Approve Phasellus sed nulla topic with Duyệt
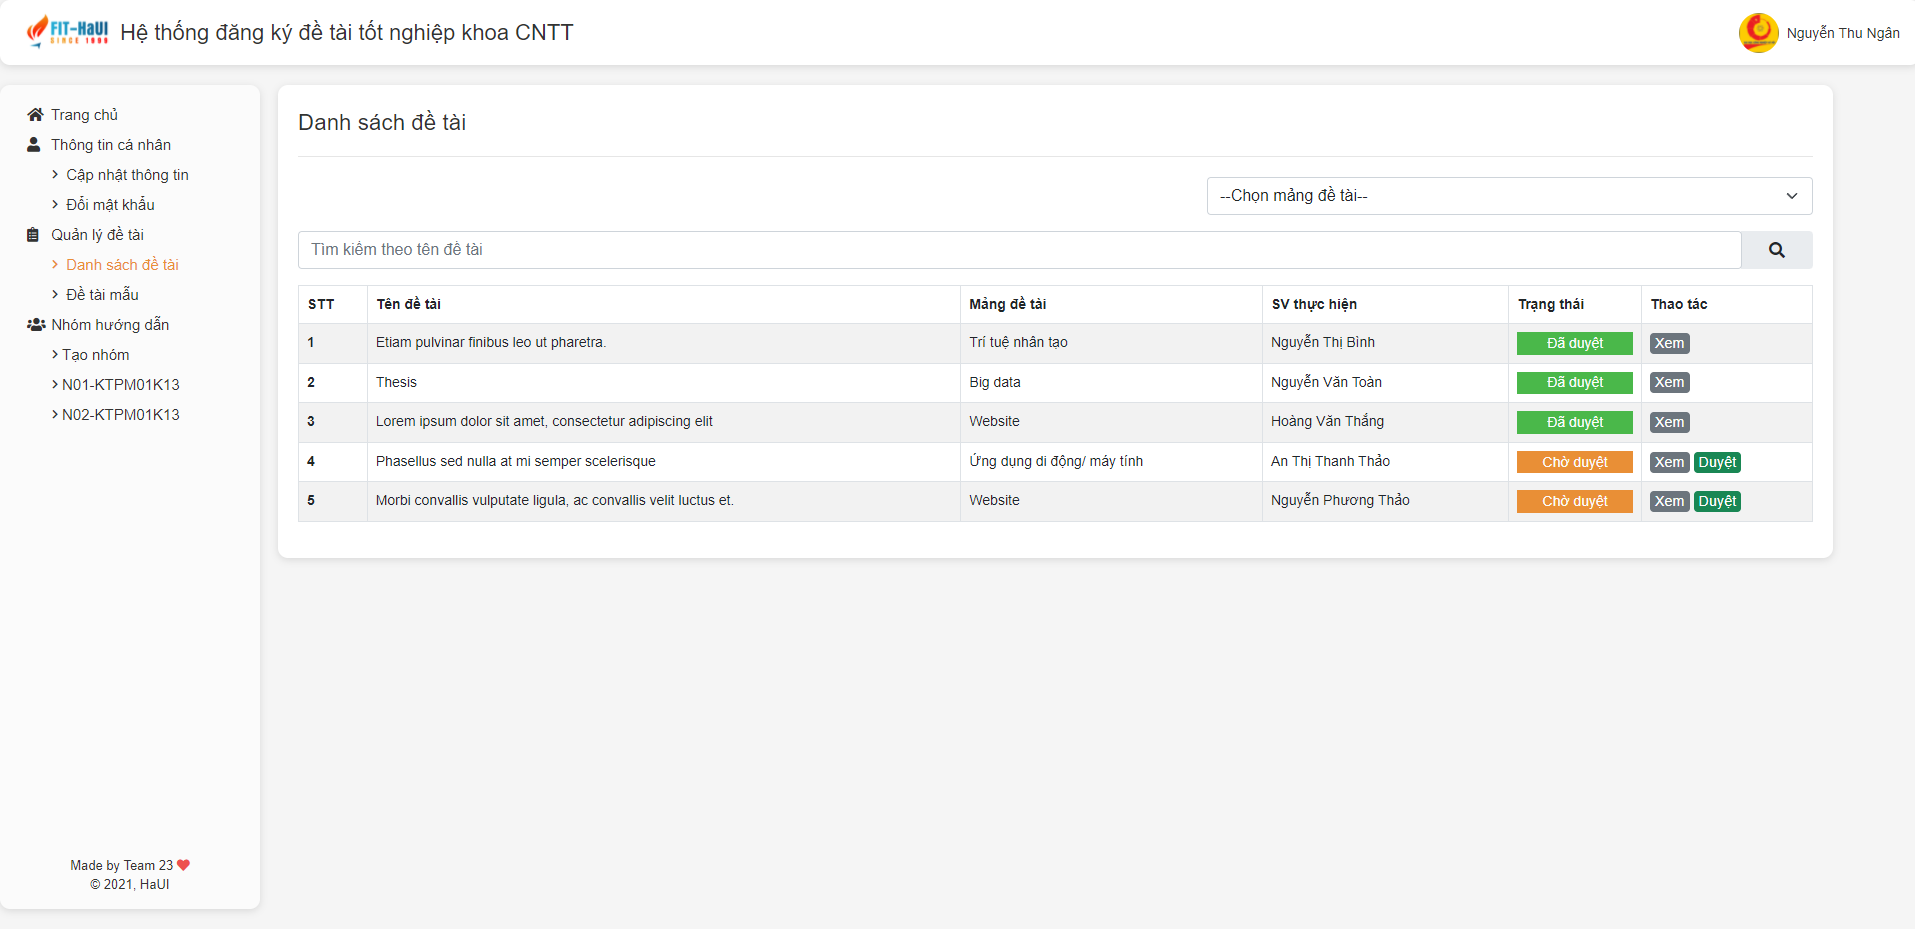This screenshot has height=929, width=1915. 1717,462
